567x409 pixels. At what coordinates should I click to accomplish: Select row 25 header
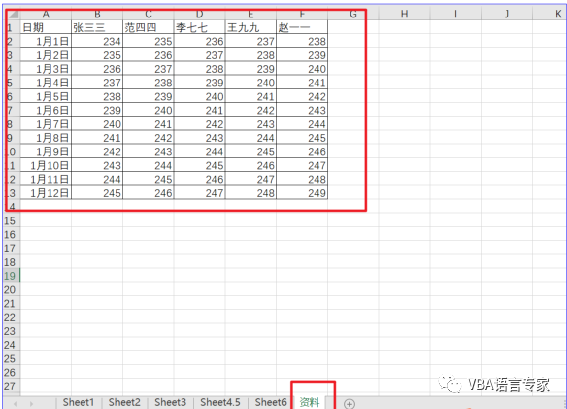point(10,358)
